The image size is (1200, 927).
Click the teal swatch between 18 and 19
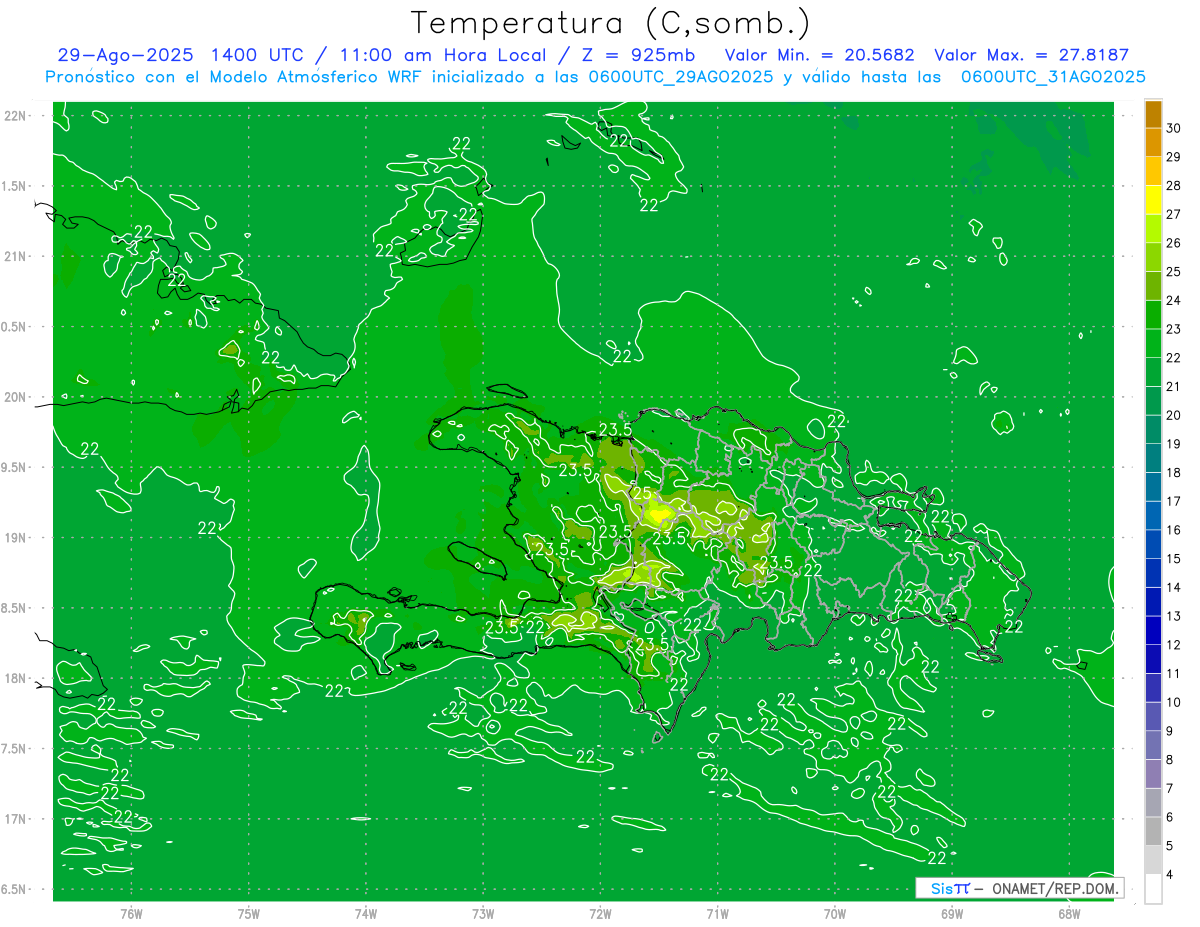point(1153,458)
